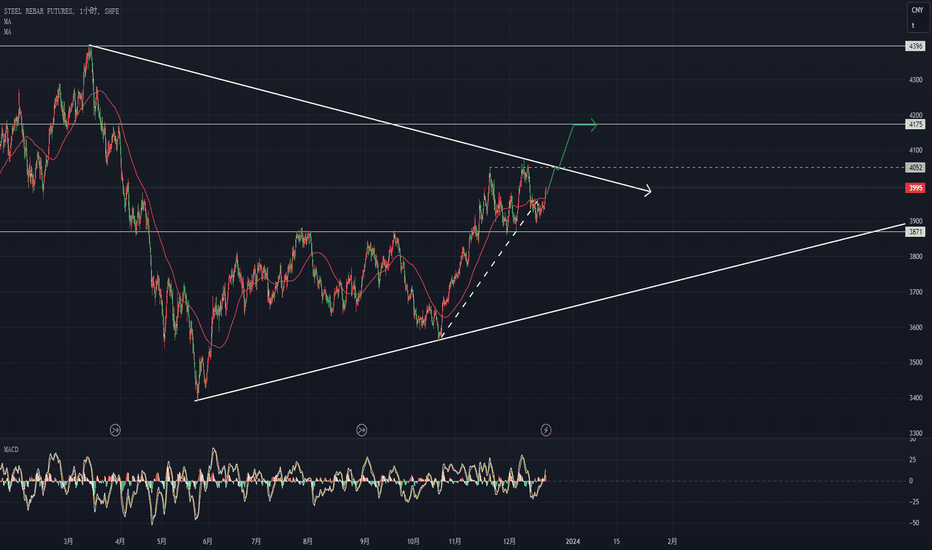Click the 6月 date on time axis

pyautogui.click(x=207, y=541)
